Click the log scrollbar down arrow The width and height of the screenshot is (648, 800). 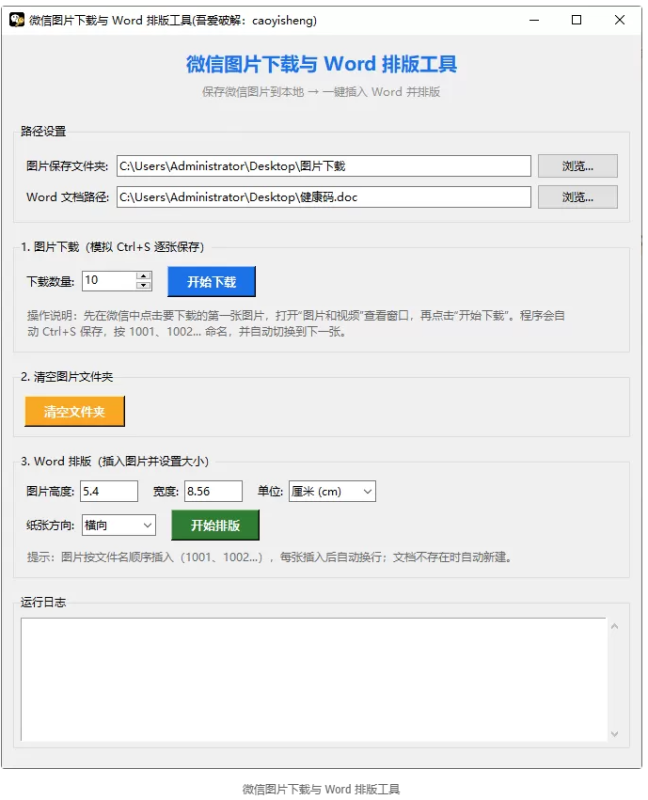pyautogui.click(x=614, y=734)
